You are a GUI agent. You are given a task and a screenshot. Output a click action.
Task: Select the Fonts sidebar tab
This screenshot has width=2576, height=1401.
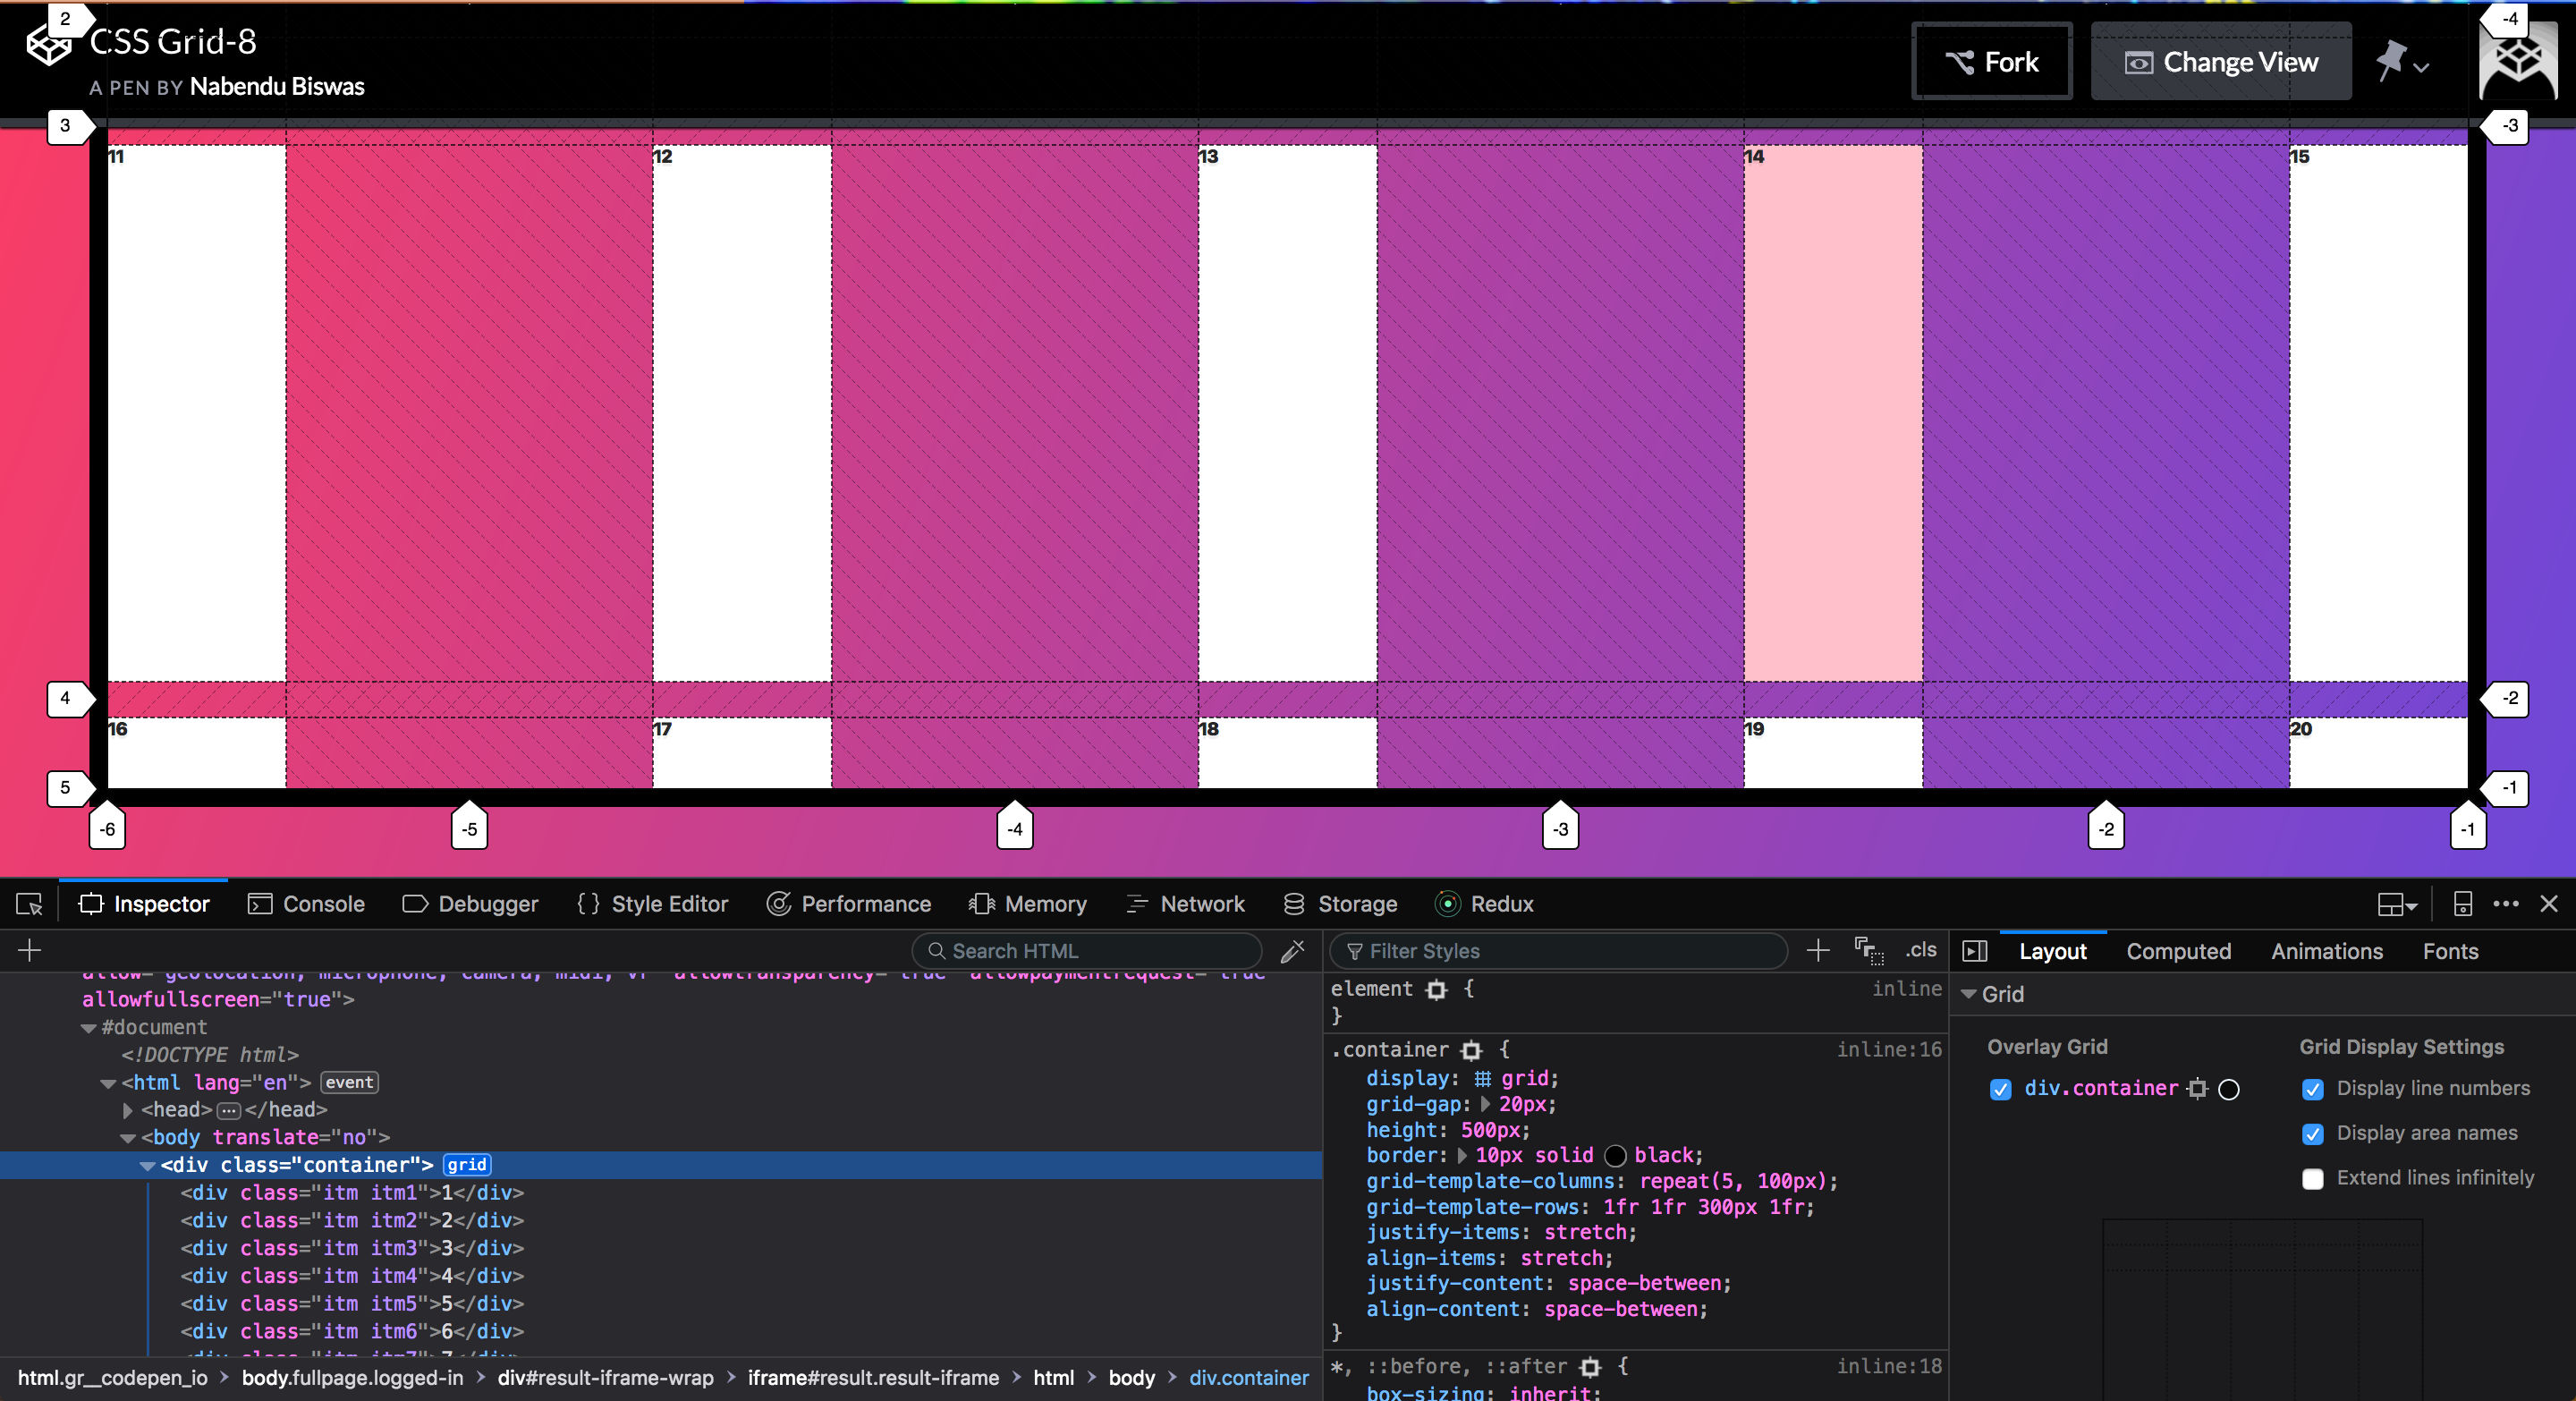(x=2450, y=951)
